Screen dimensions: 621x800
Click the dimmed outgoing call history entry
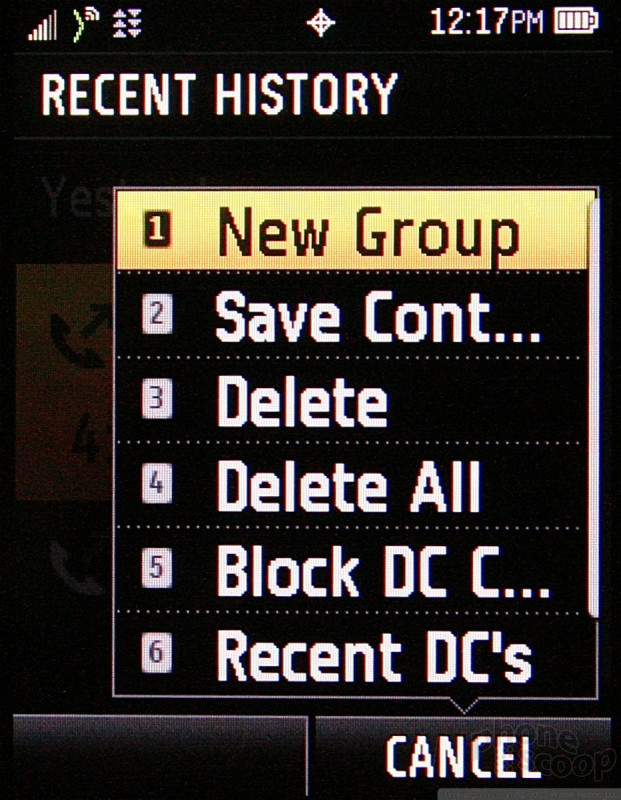(x=64, y=382)
